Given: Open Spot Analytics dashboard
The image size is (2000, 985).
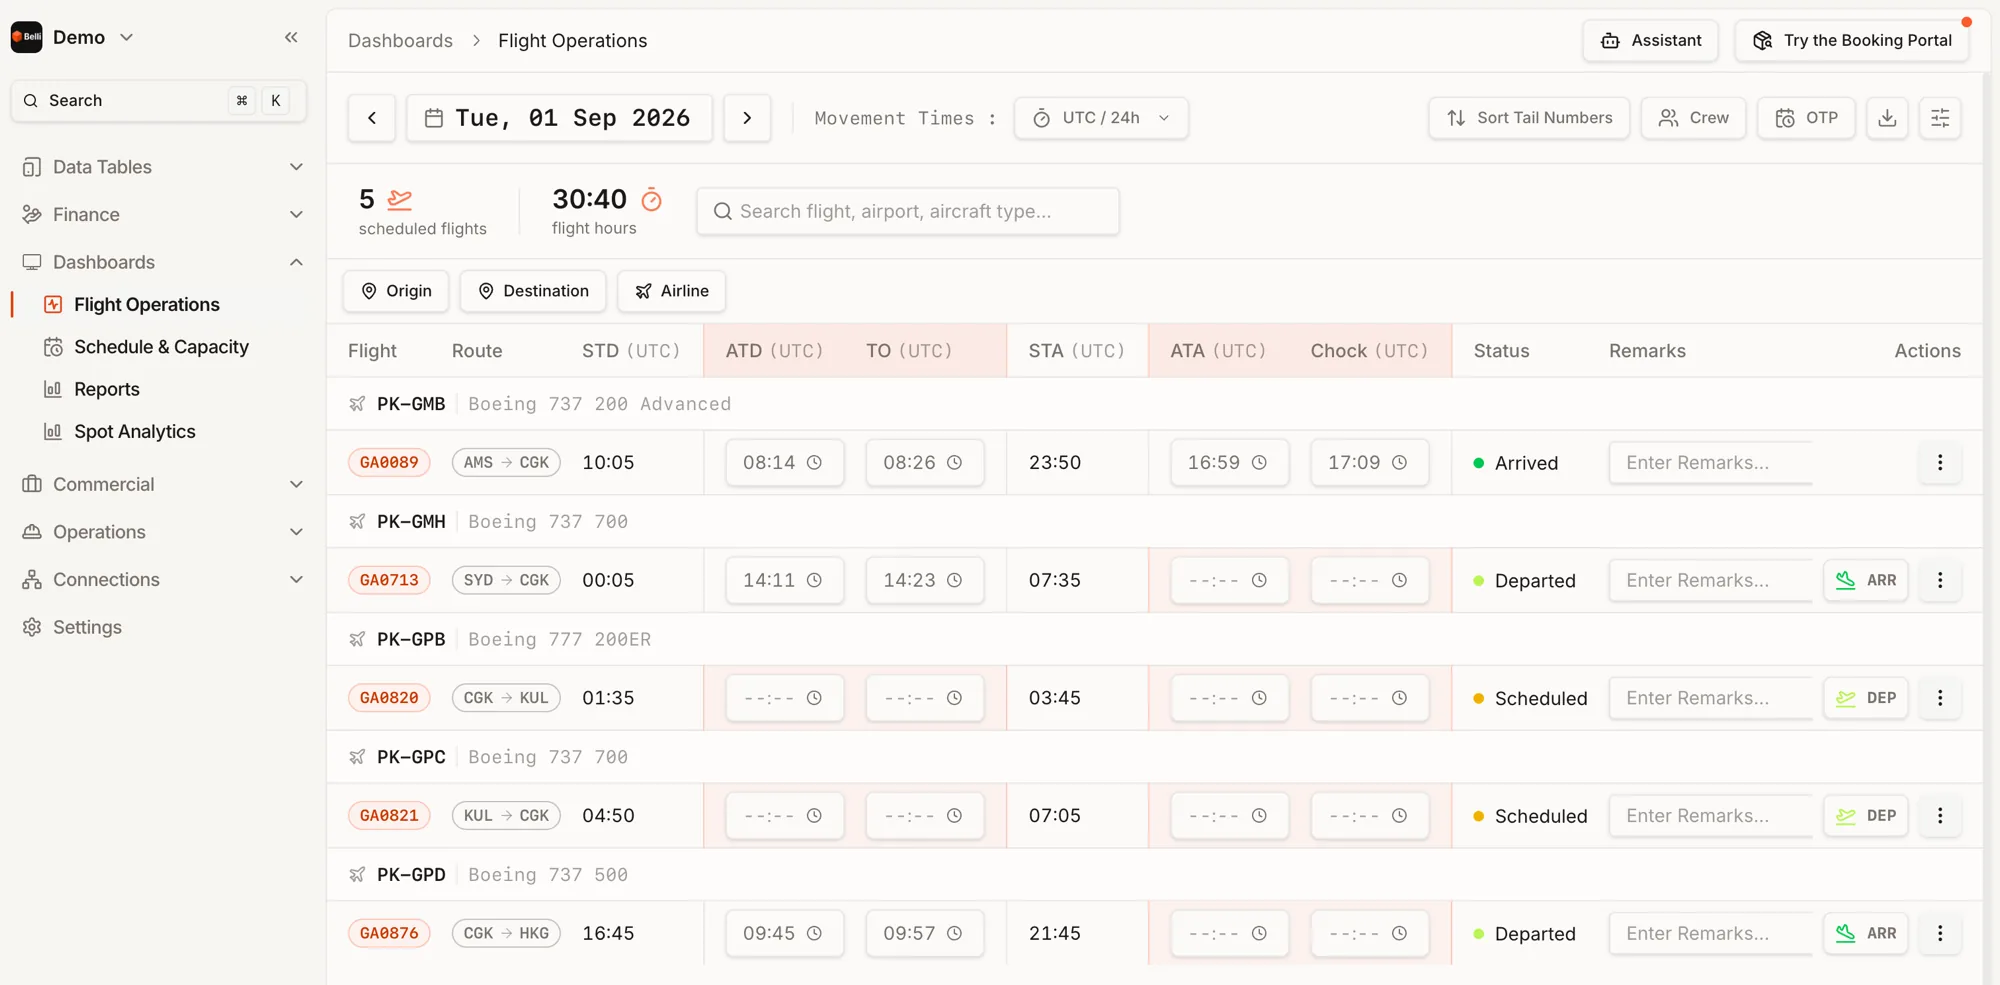Looking at the screenshot, I should [134, 432].
